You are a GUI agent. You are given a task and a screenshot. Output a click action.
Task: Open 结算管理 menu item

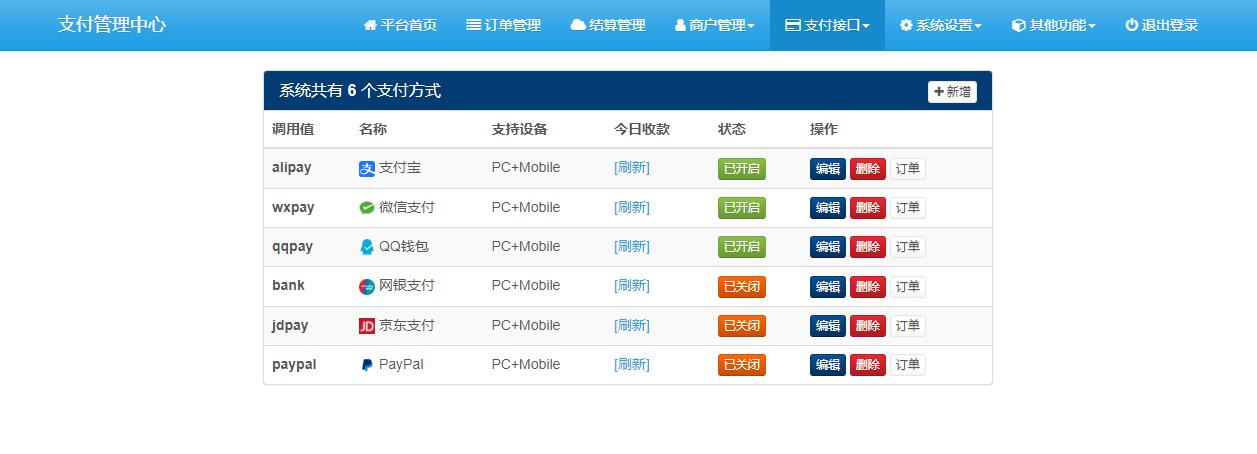tap(608, 25)
